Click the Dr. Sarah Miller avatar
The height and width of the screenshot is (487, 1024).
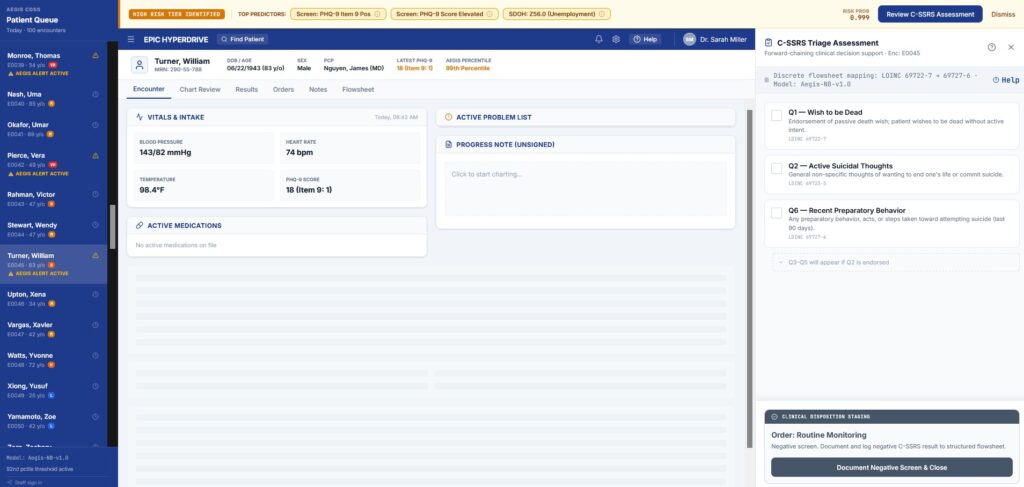(x=690, y=39)
